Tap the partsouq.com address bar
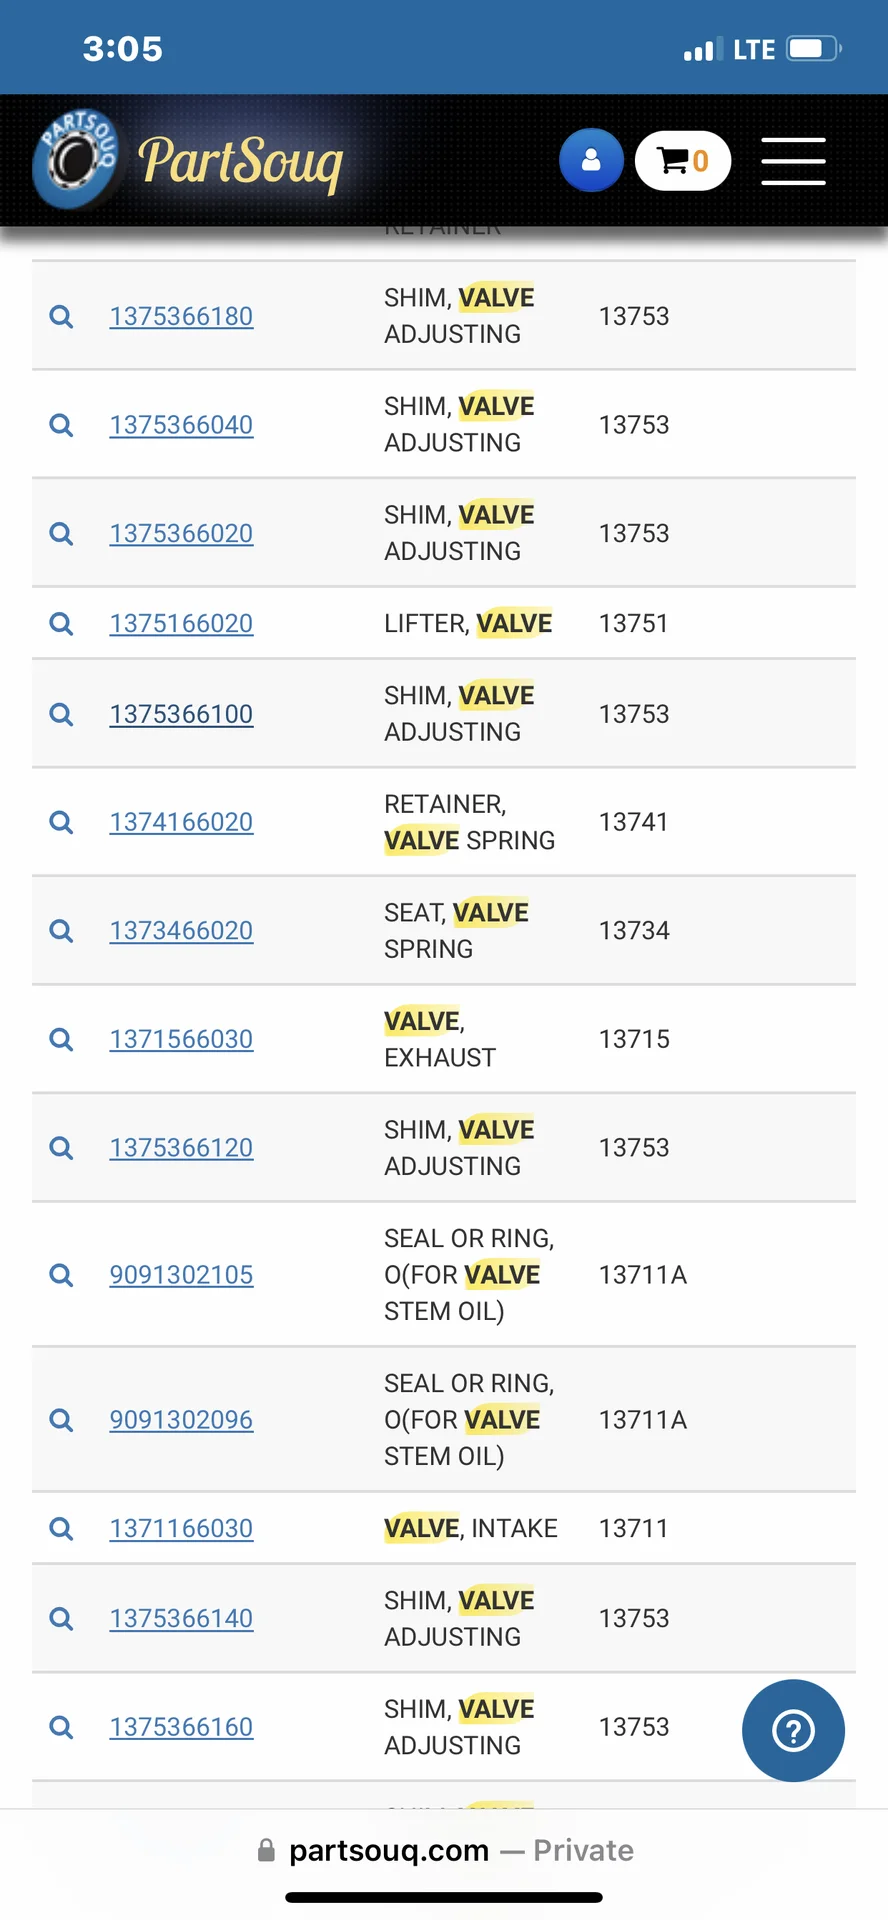The width and height of the screenshot is (888, 1920). (x=444, y=1850)
